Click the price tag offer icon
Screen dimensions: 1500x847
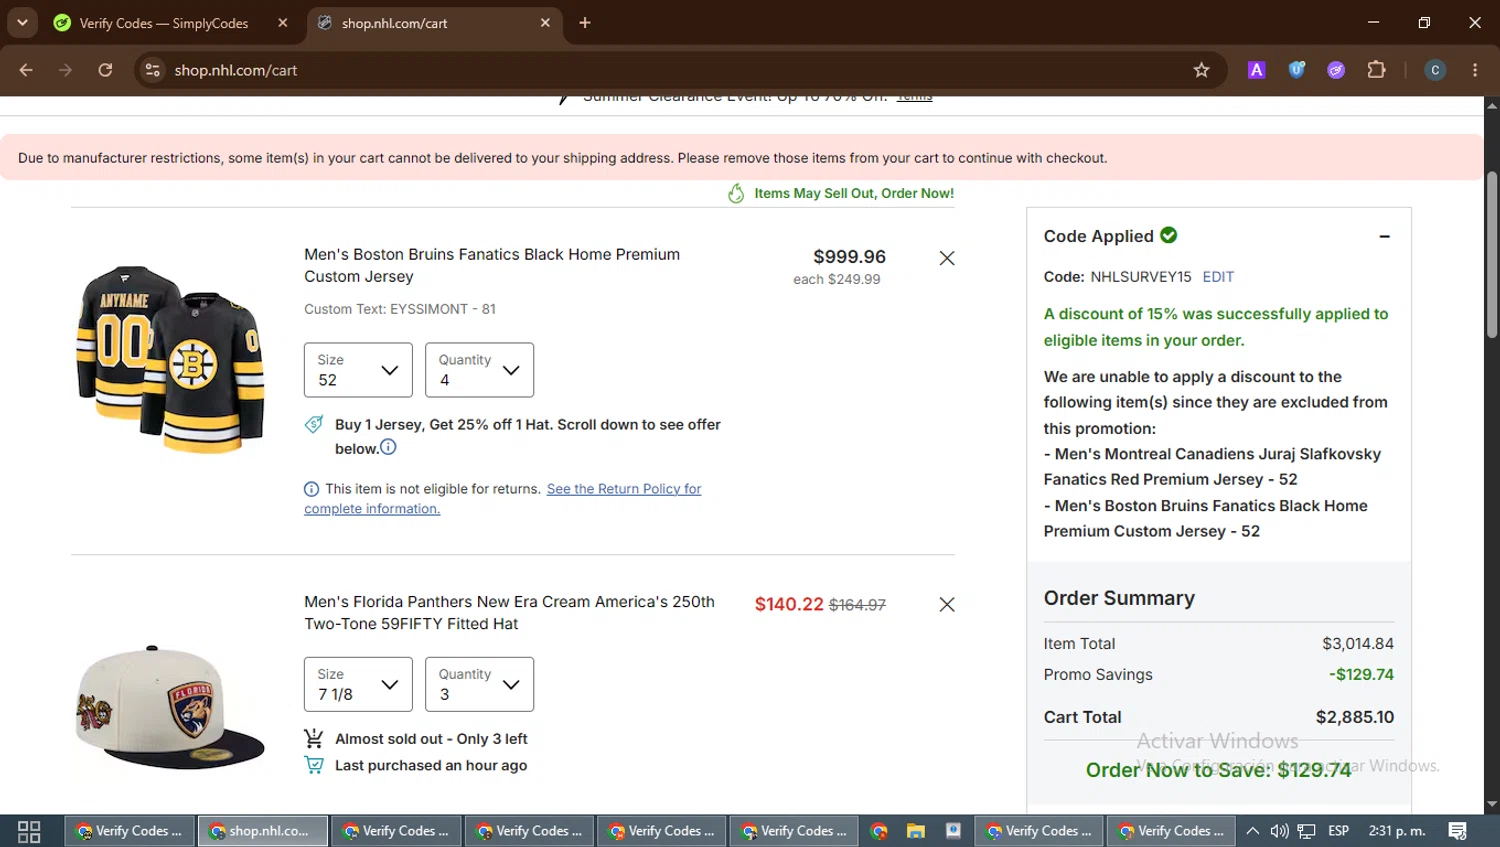314,424
